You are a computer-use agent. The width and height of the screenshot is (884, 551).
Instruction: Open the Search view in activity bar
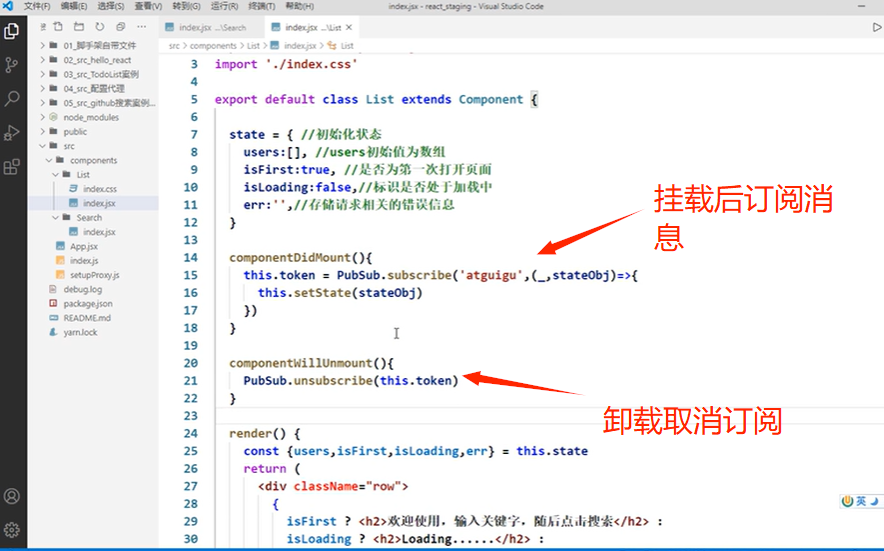[11, 99]
